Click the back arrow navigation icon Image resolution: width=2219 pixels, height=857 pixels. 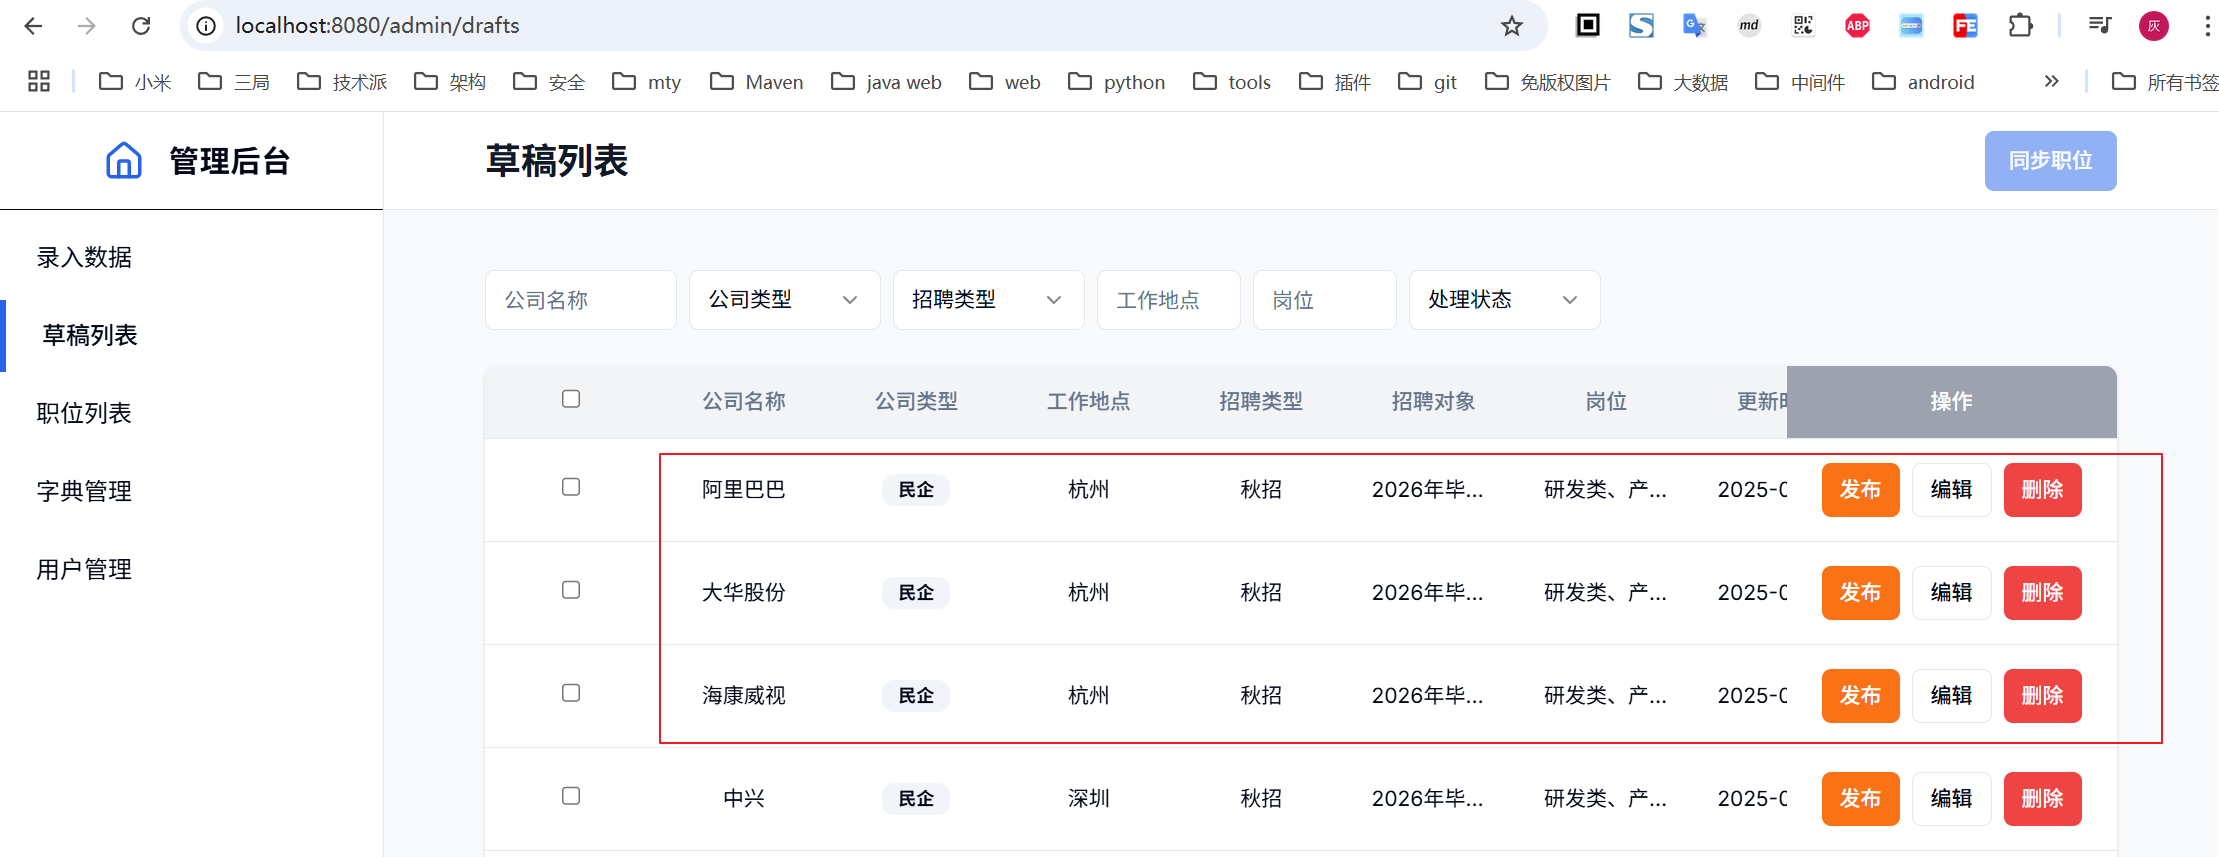click(33, 26)
